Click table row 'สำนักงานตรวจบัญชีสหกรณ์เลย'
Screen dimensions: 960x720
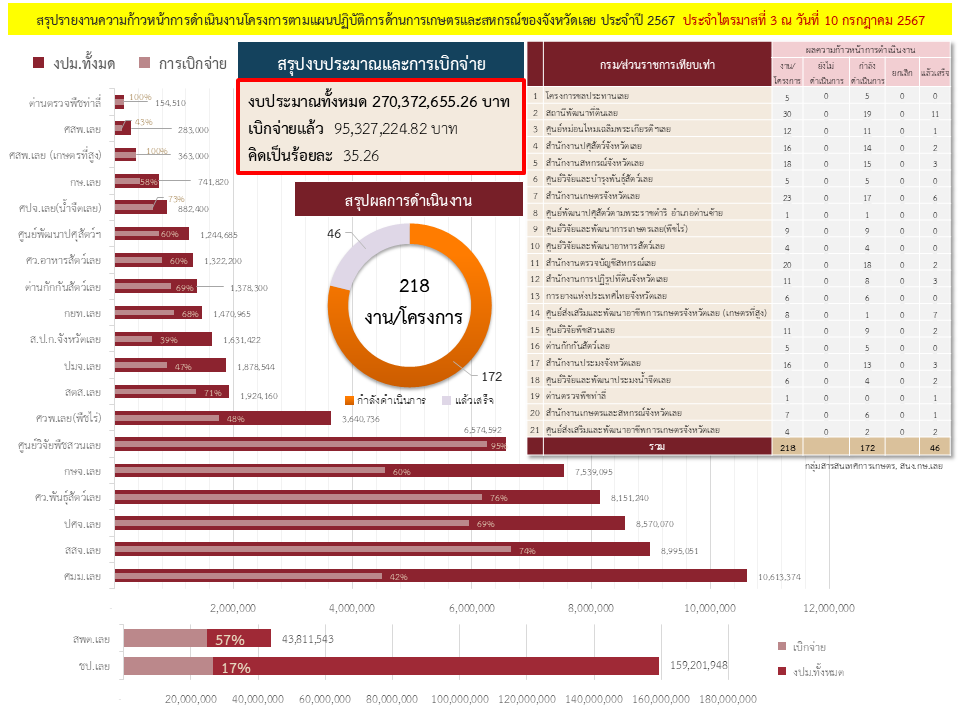(739, 263)
